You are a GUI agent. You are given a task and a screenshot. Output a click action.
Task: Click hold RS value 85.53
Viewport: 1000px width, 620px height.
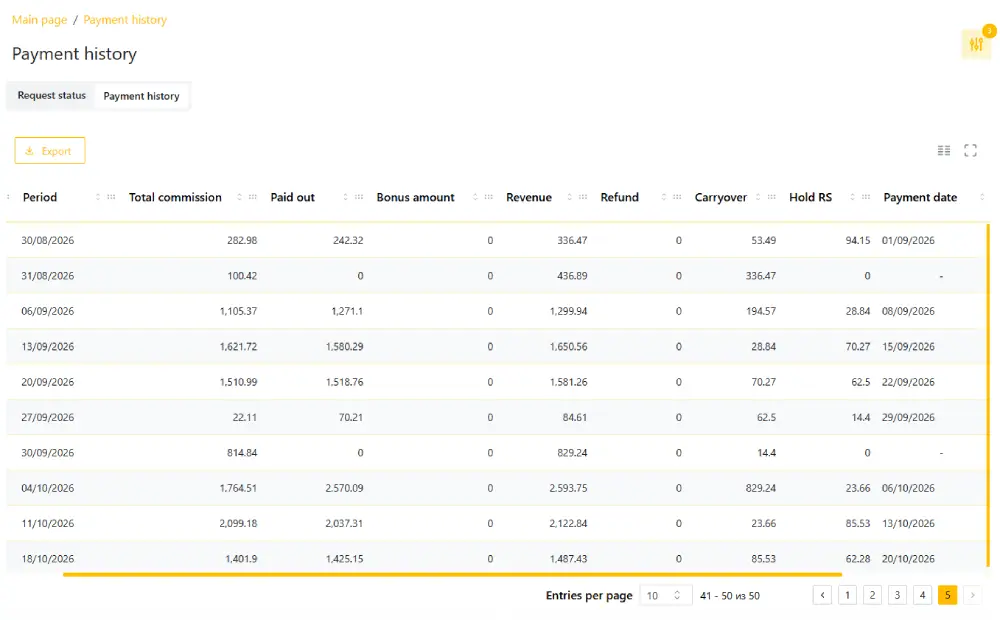(858, 523)
